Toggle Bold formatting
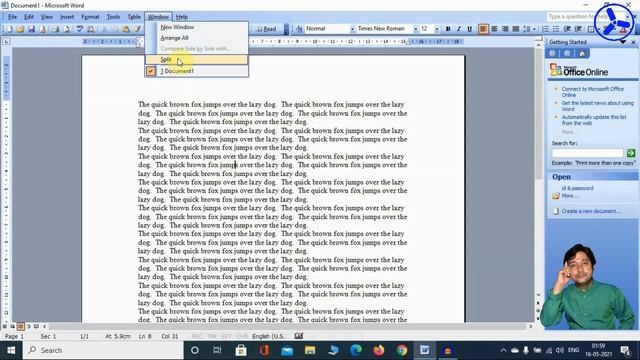Viewport: 640px width, 360px height. pos(448,29)
